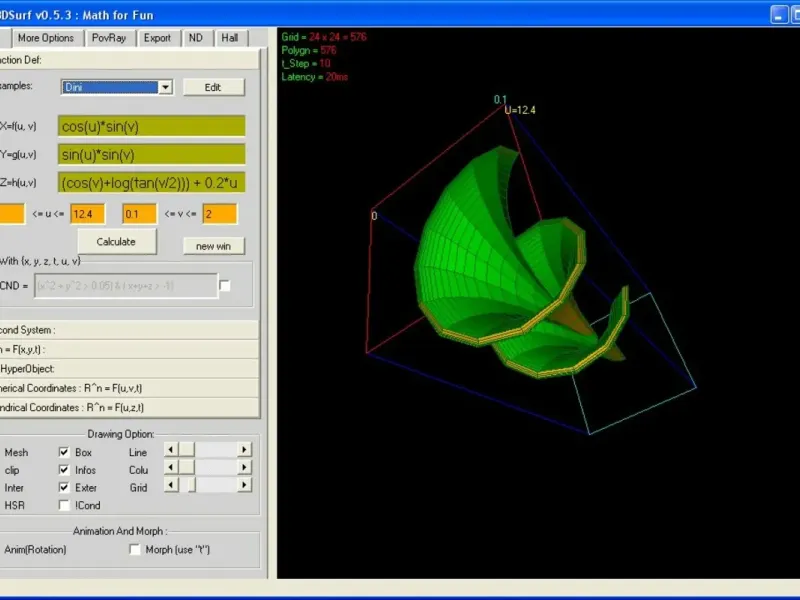The height and width of the screenshot is (600, 800).
Task: Click right arrow of Colu slider
Action: click(244, 468)
